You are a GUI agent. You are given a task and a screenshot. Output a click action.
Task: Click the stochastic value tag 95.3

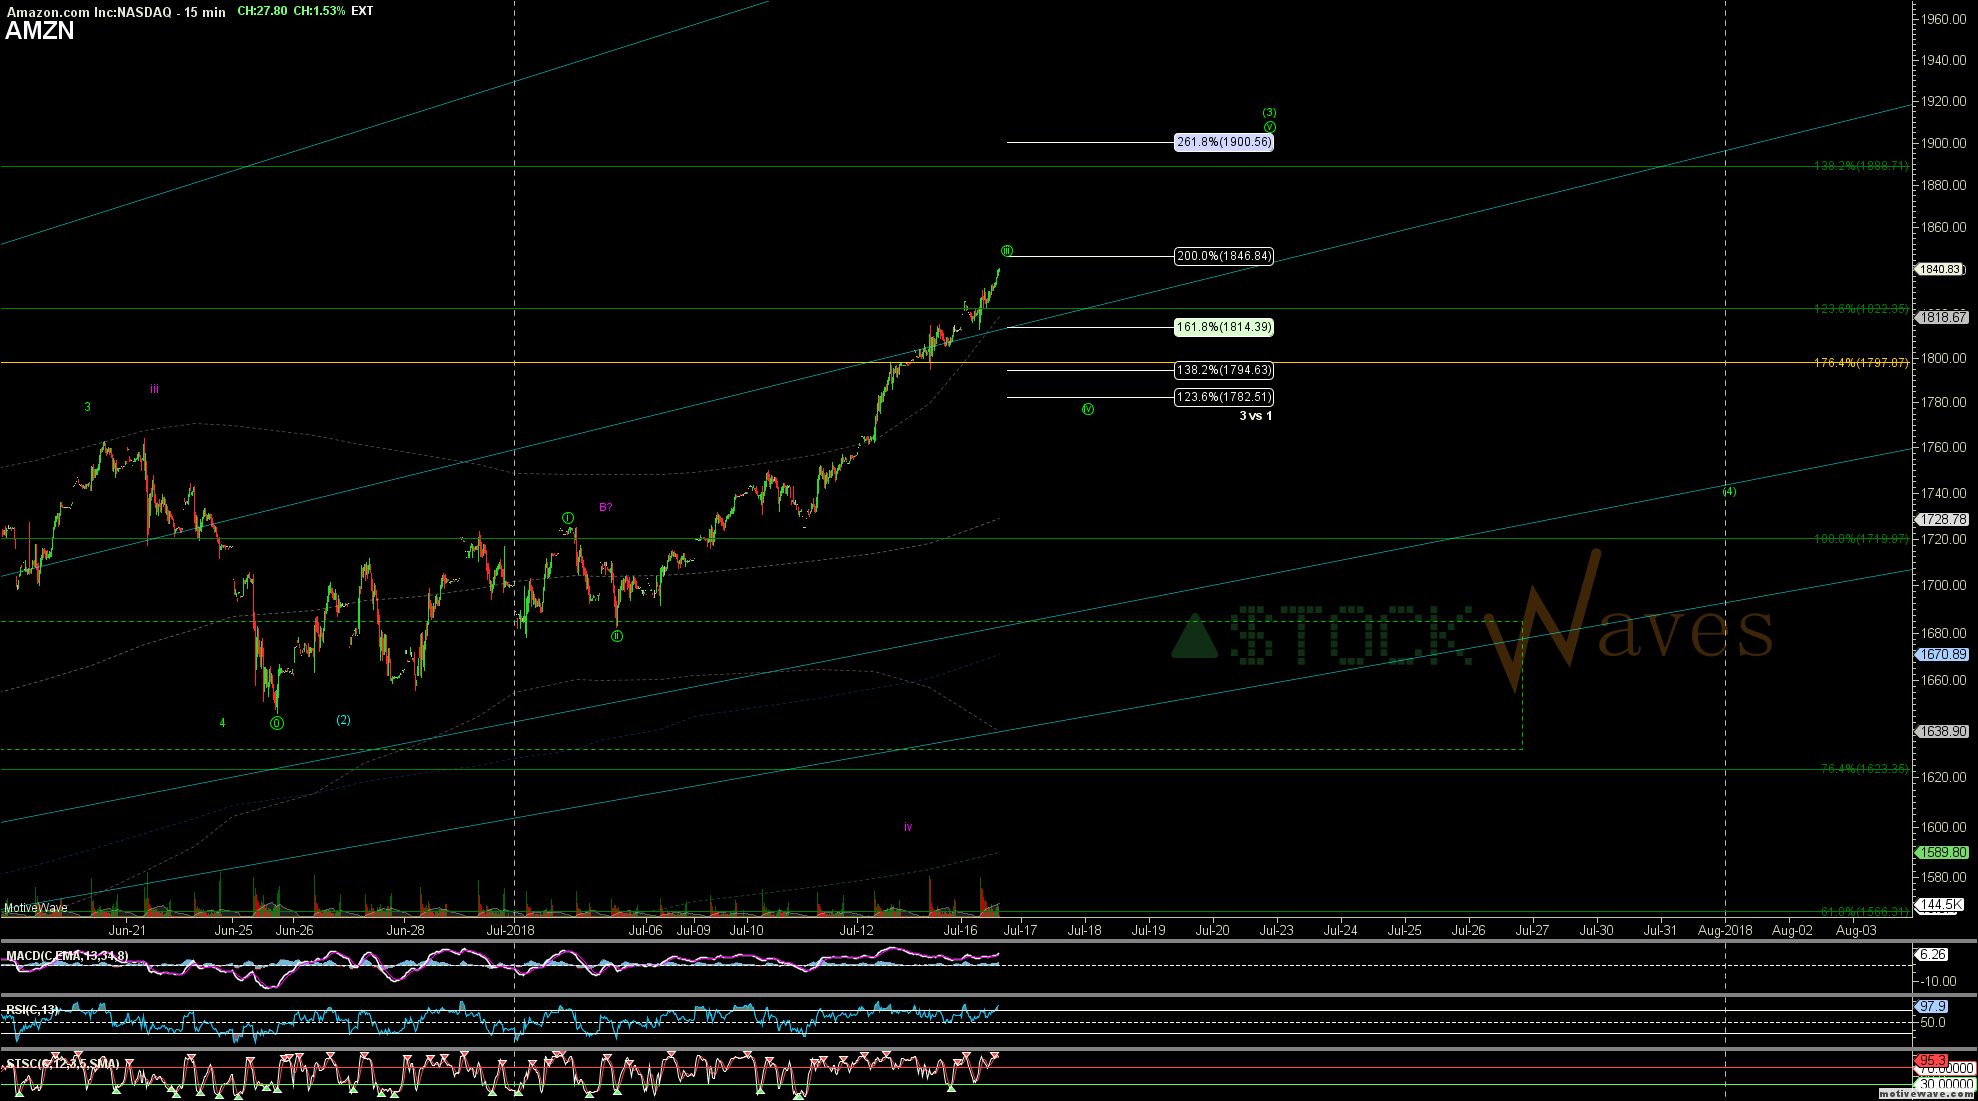tap(1933, 1060)
